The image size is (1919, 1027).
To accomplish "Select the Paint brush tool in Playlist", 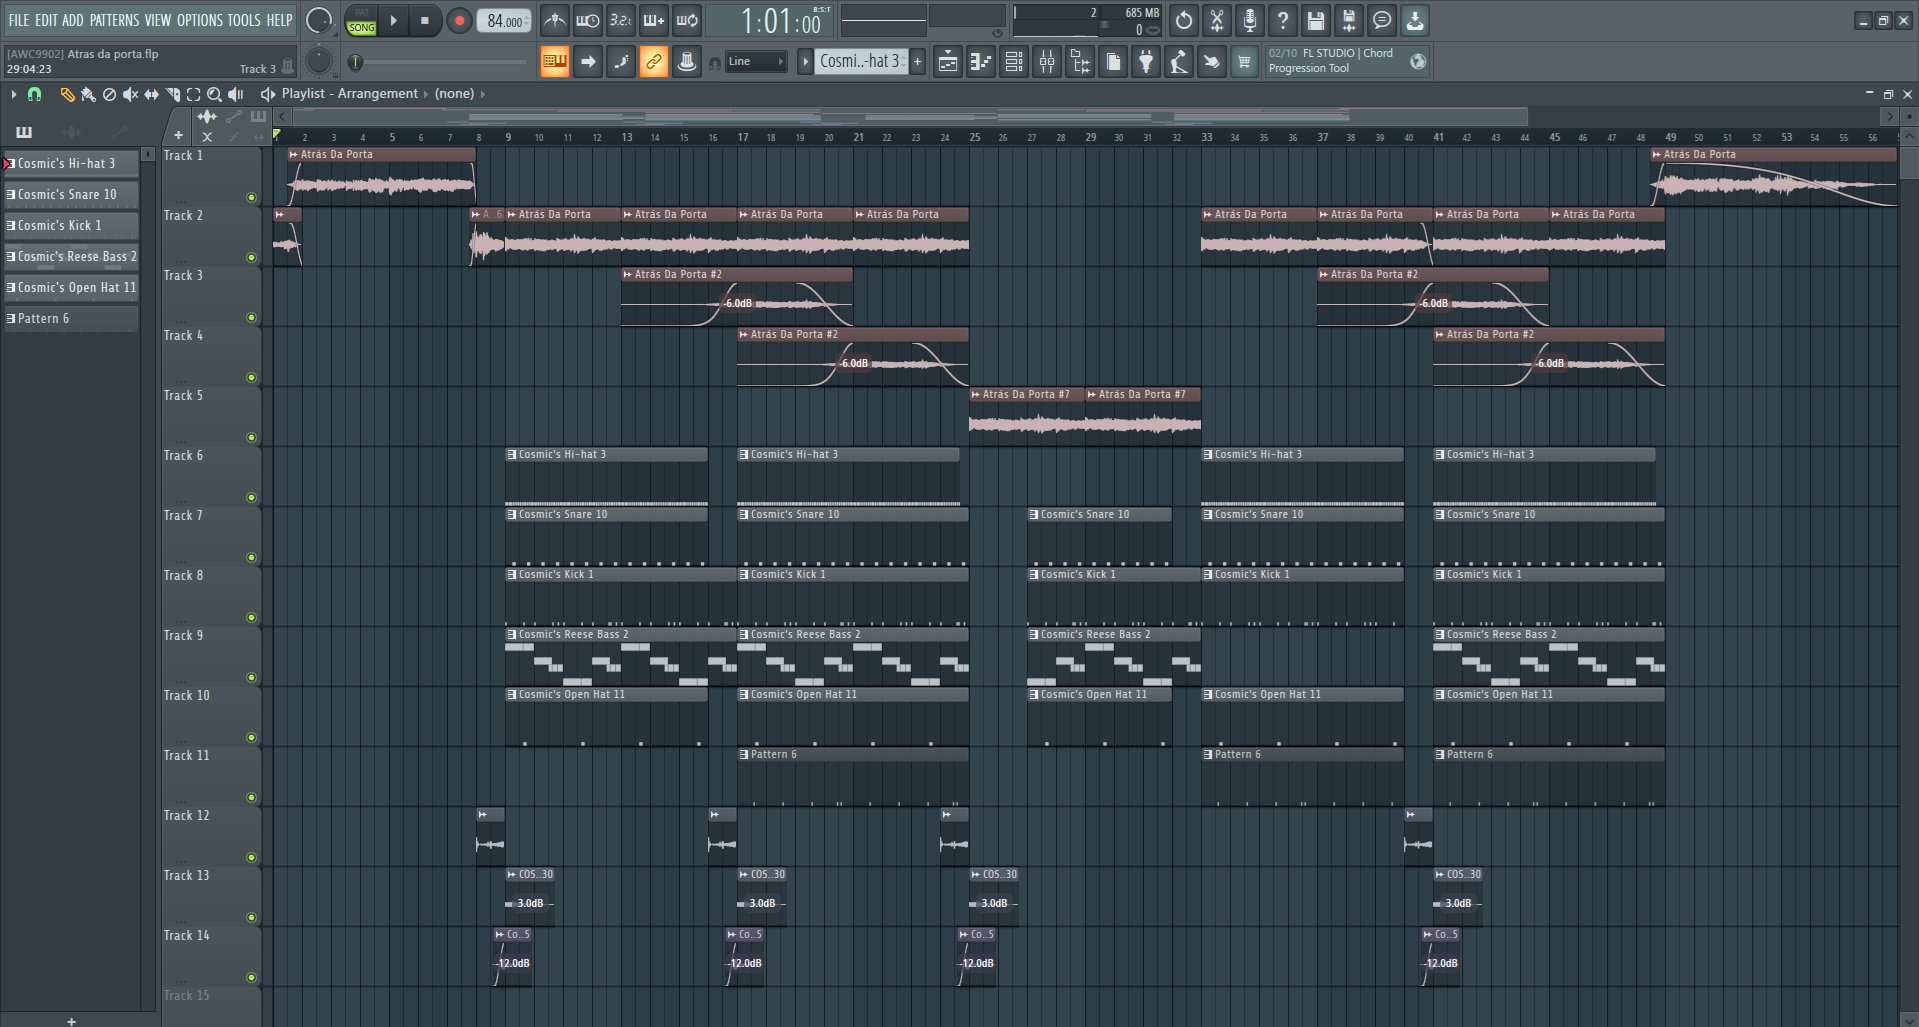I will 88,94.
